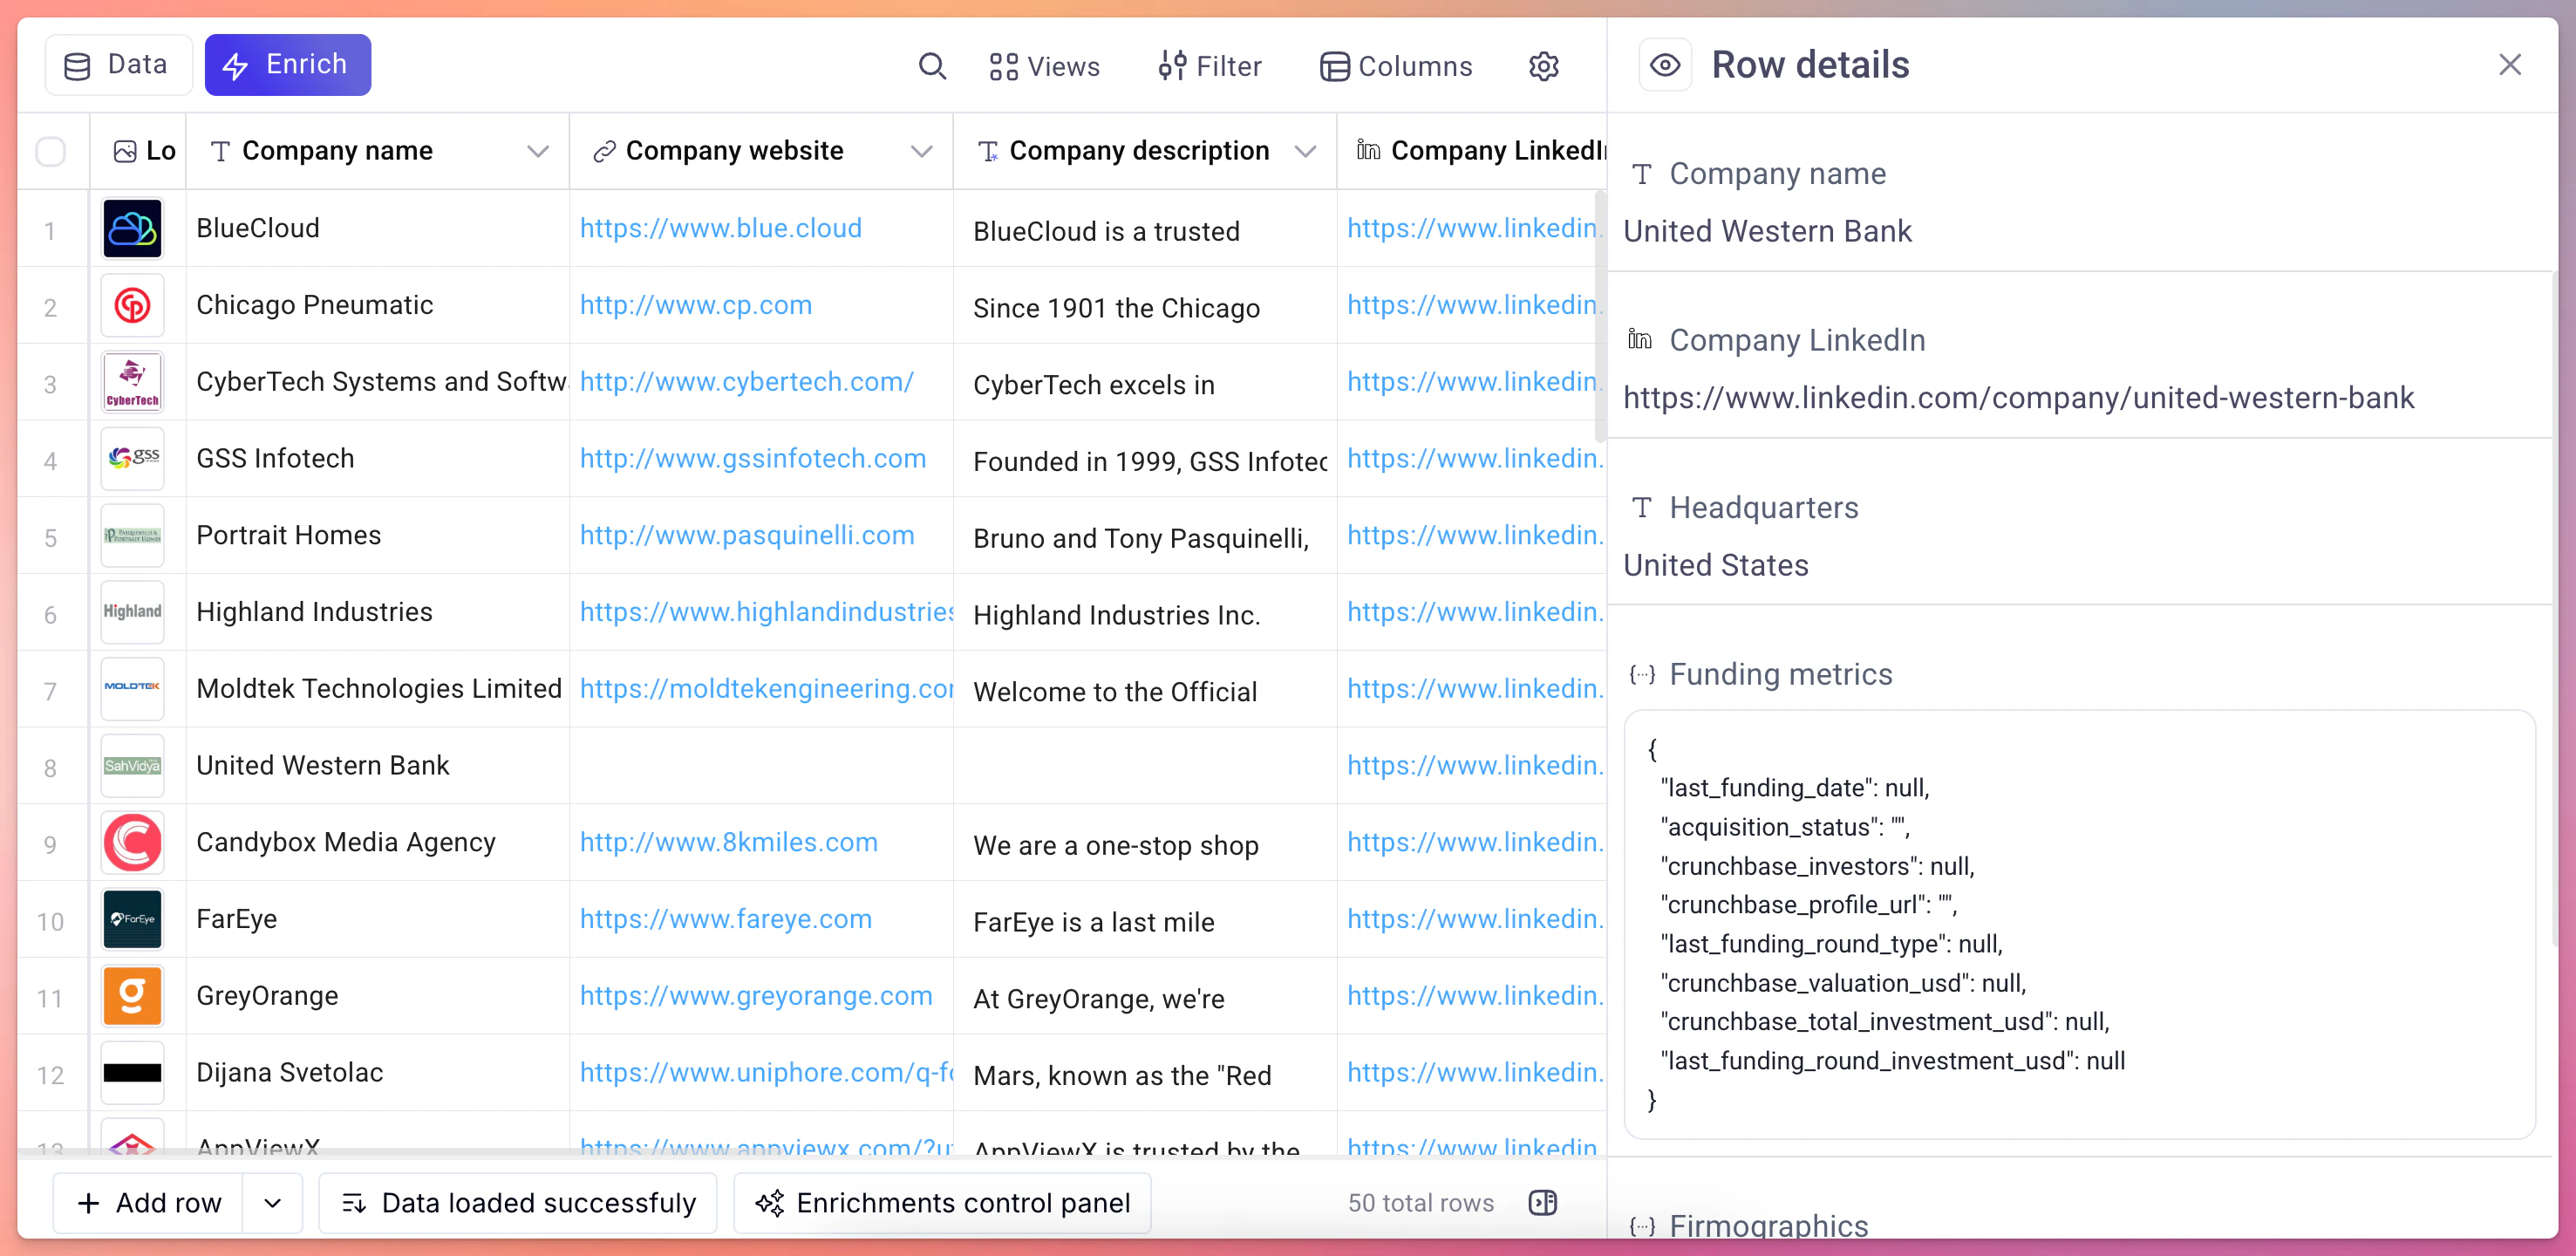This screenshot has height=1256, width=2576.
Task: Click the Logo column header image icon
Action: pyautogui.click(x=125, y=151)
